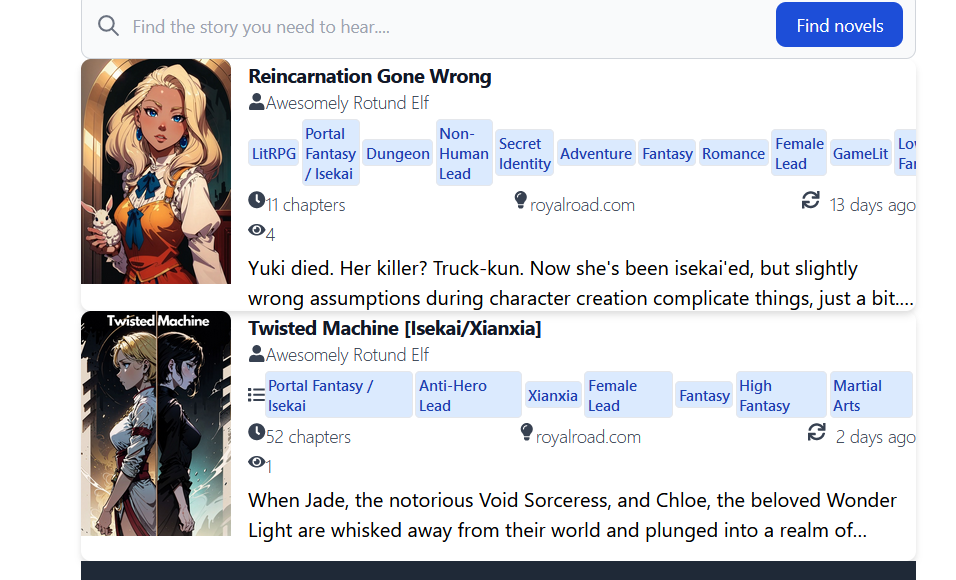The image size is (956, 580).
Task: Open the Reincarnation Gone Wrong cover thumbnail
Action: [156, 171]
